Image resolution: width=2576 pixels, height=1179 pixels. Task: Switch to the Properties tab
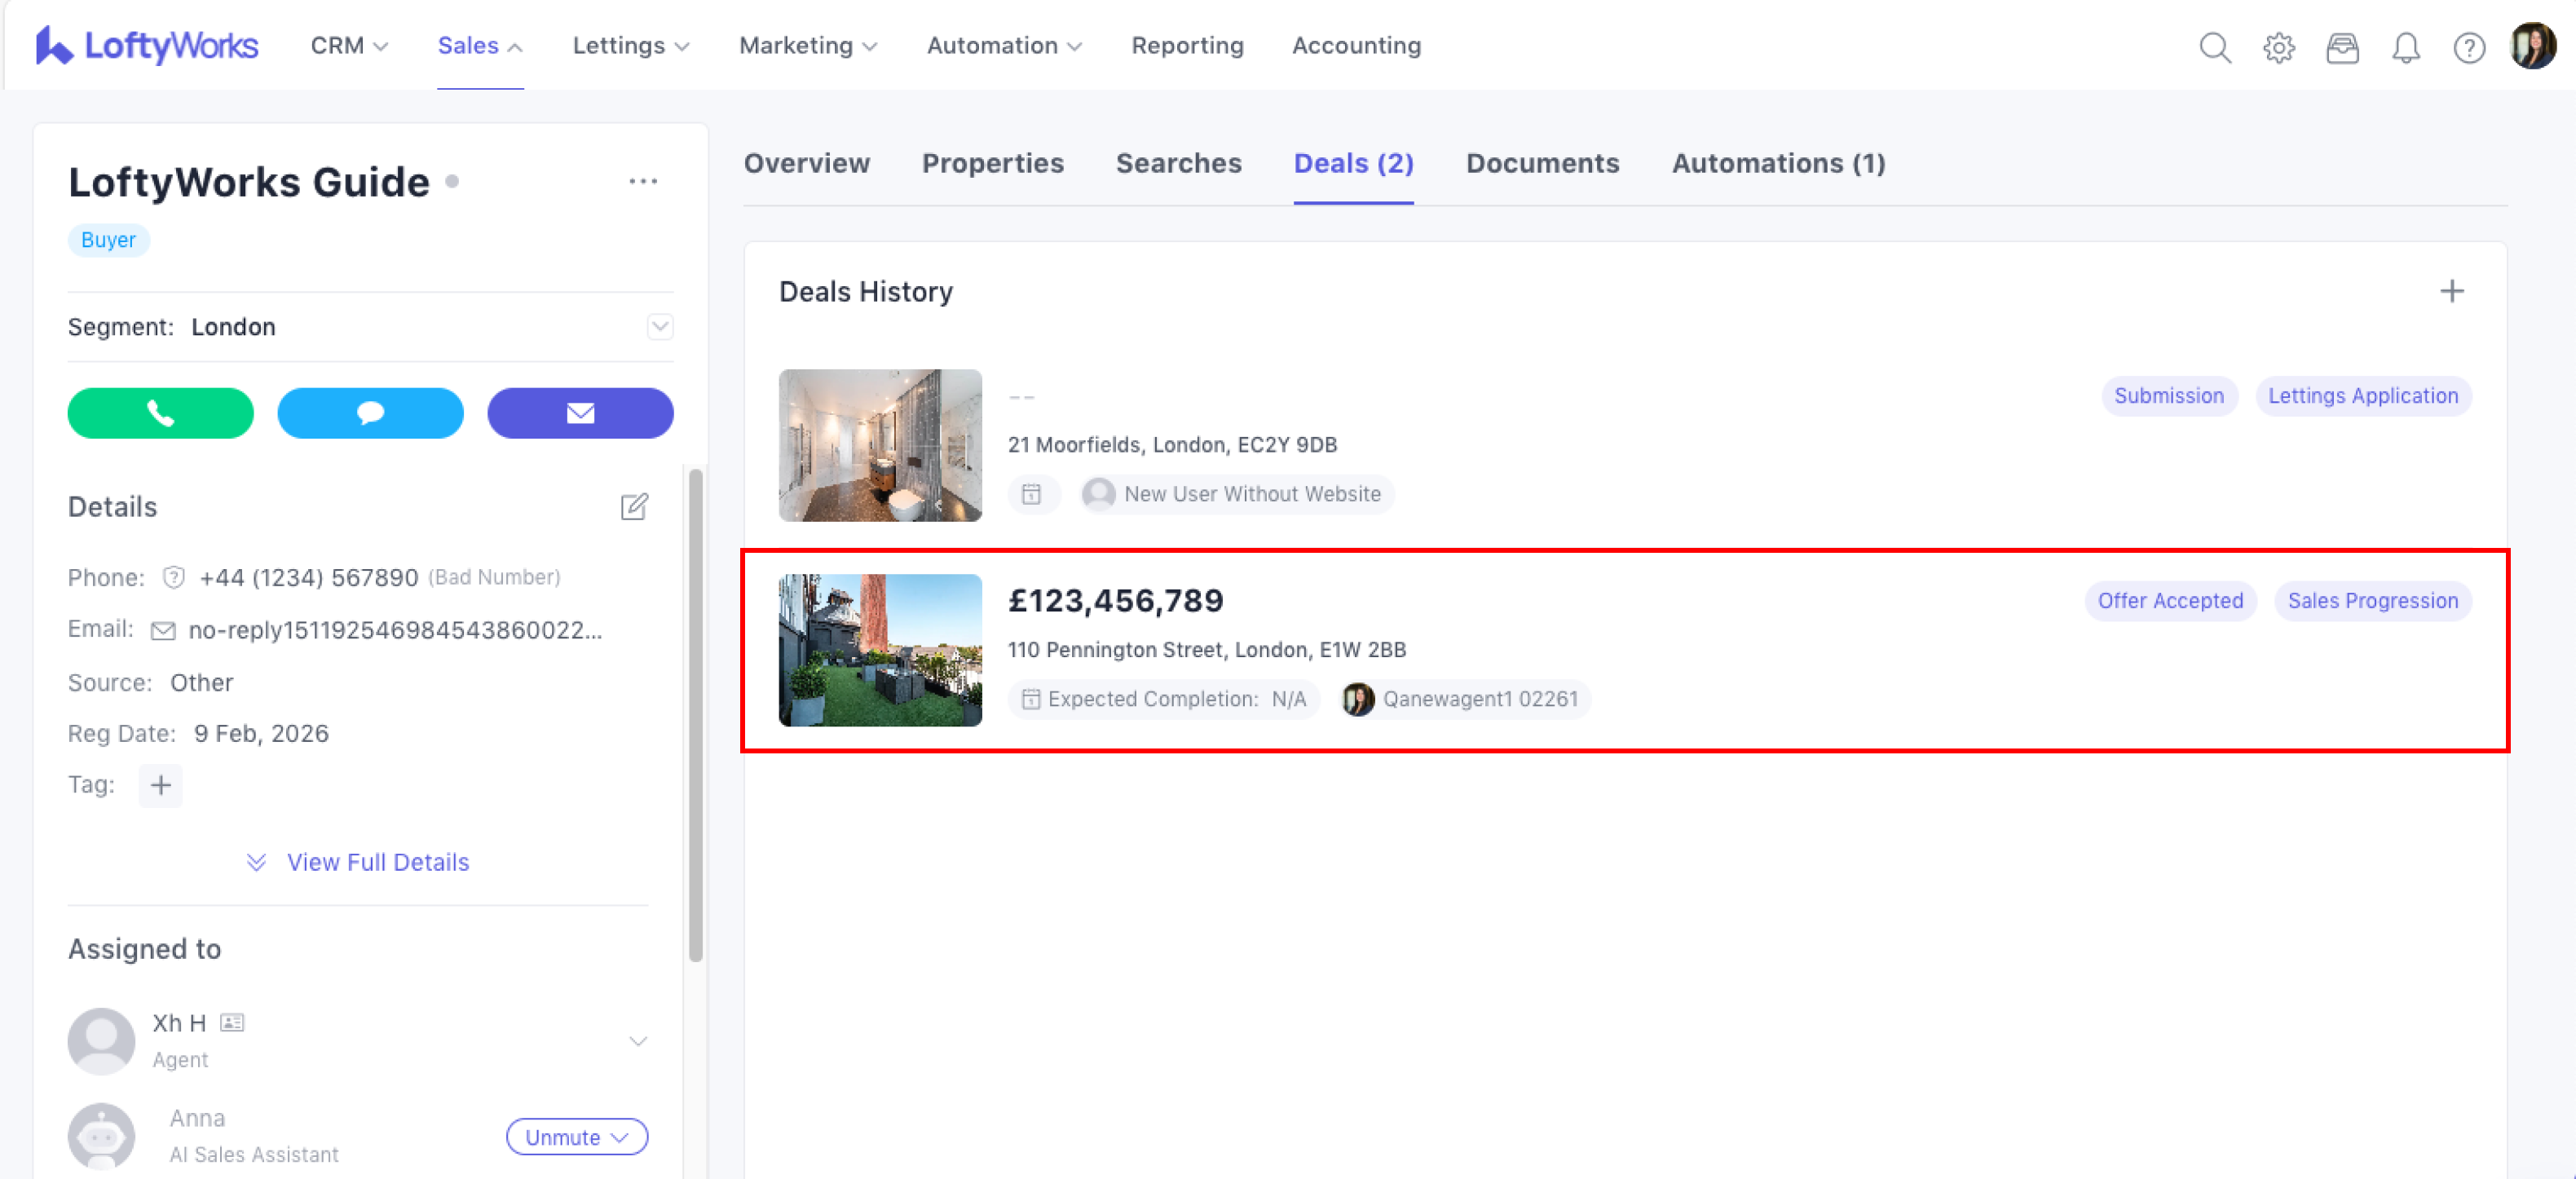click(x=992, y=163)
